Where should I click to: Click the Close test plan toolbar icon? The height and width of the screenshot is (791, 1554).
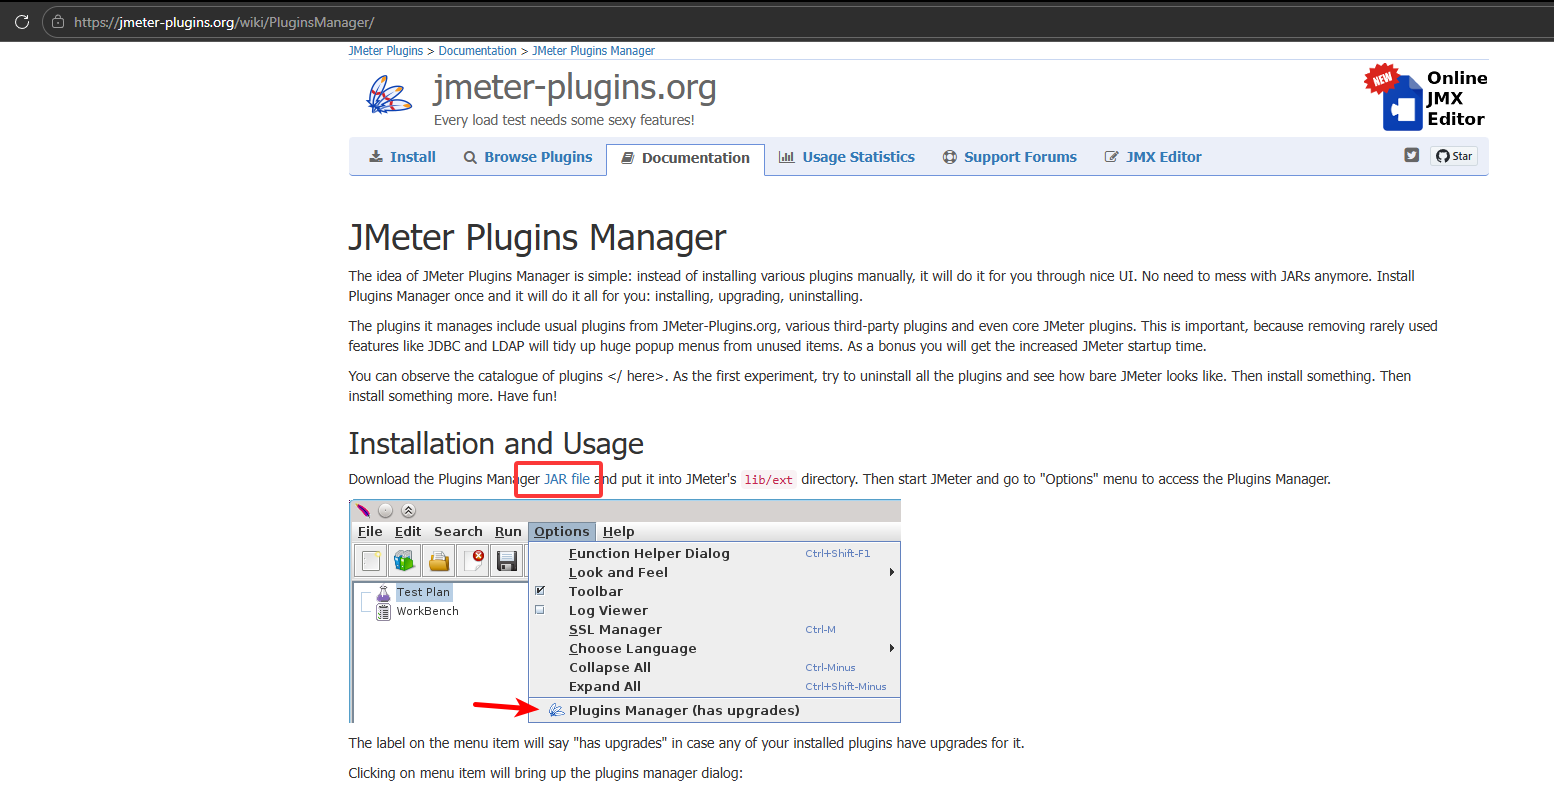tap(473, 561)
